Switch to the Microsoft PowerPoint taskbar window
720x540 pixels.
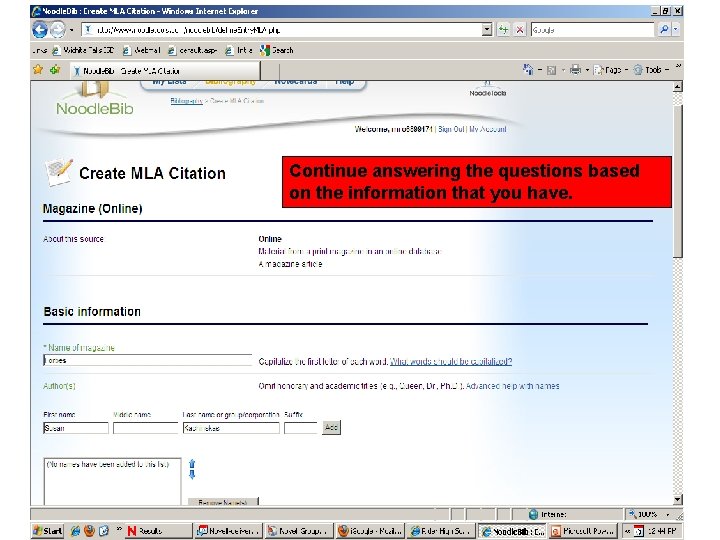coord(583,531)
